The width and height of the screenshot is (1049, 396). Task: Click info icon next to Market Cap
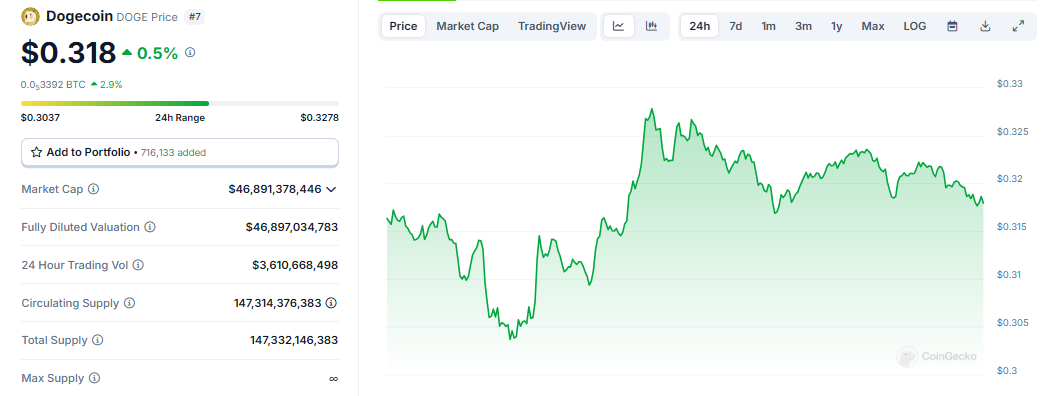coord(94,189)
